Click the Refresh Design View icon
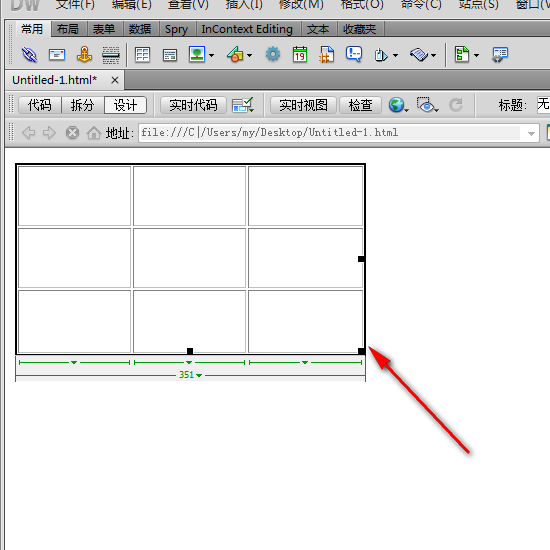550x550 pixels. click(456, 105)
